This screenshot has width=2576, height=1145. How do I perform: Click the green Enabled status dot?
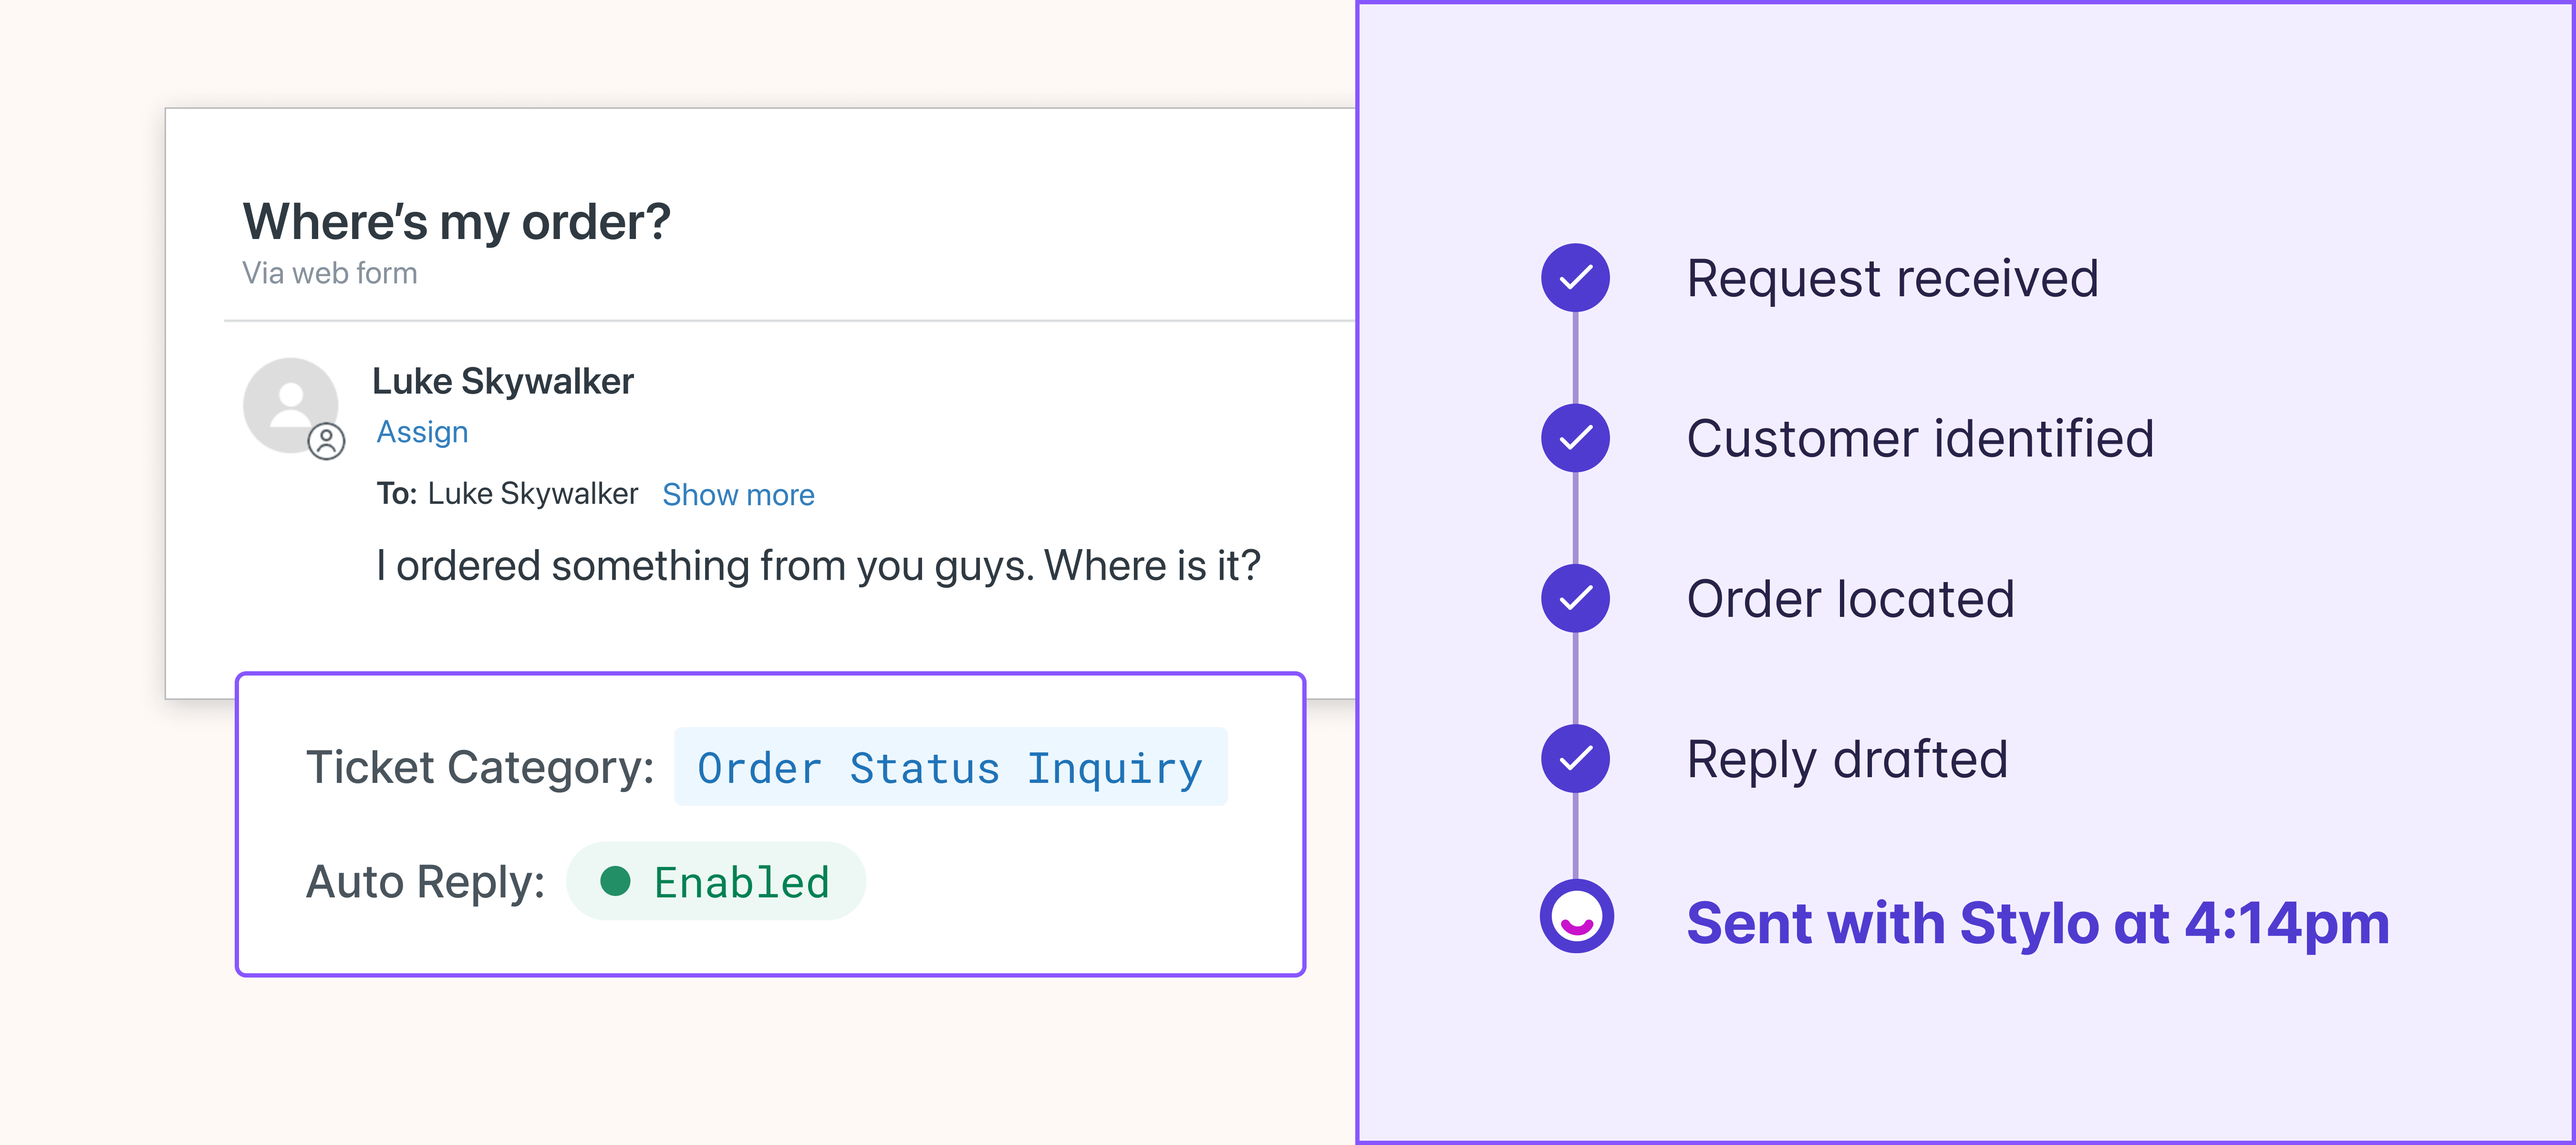pyautogui.click(x=615, y=881)
